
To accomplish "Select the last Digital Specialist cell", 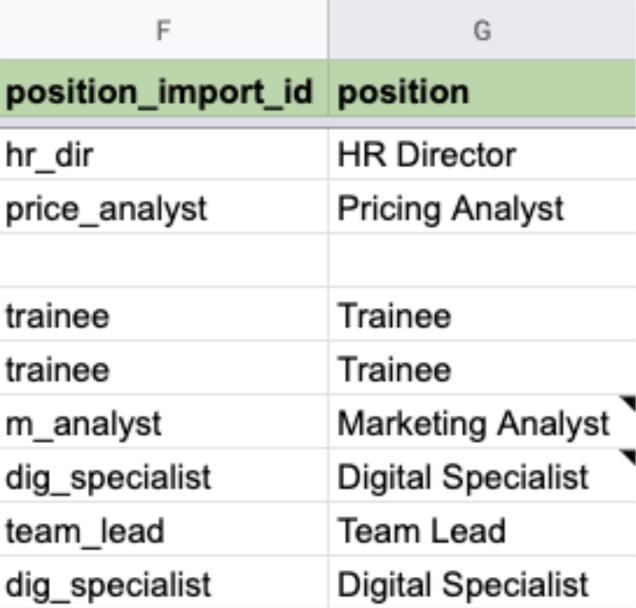I will click(x=482, y=582).
